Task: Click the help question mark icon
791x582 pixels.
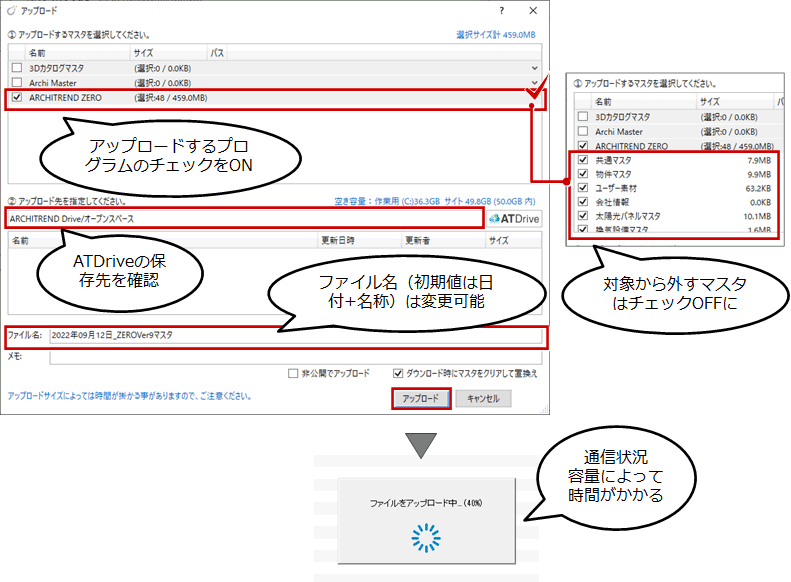Action: click(501, 11)
